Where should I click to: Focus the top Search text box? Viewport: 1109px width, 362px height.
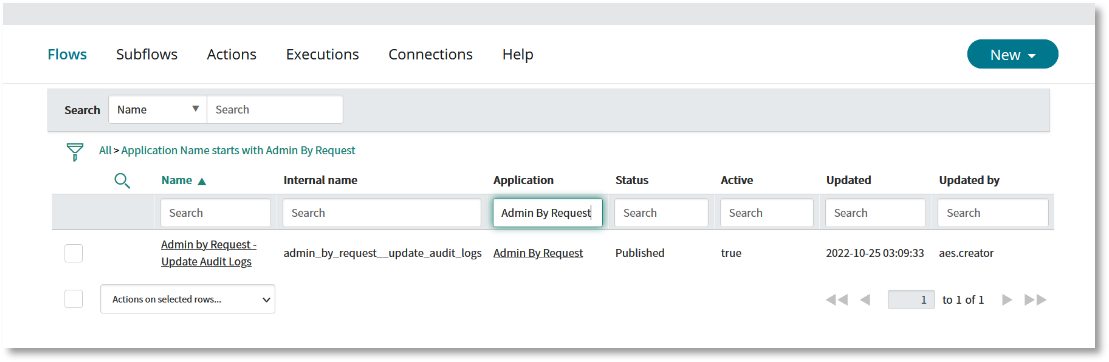tap(275, 110)
